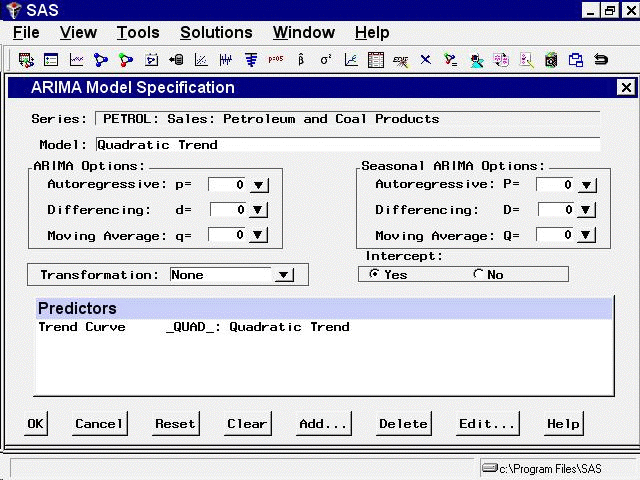Image resolution: width=640 pixels, height=480 pixels.
Task: Click the curved back arrow icon
Action: coord(601,60)
